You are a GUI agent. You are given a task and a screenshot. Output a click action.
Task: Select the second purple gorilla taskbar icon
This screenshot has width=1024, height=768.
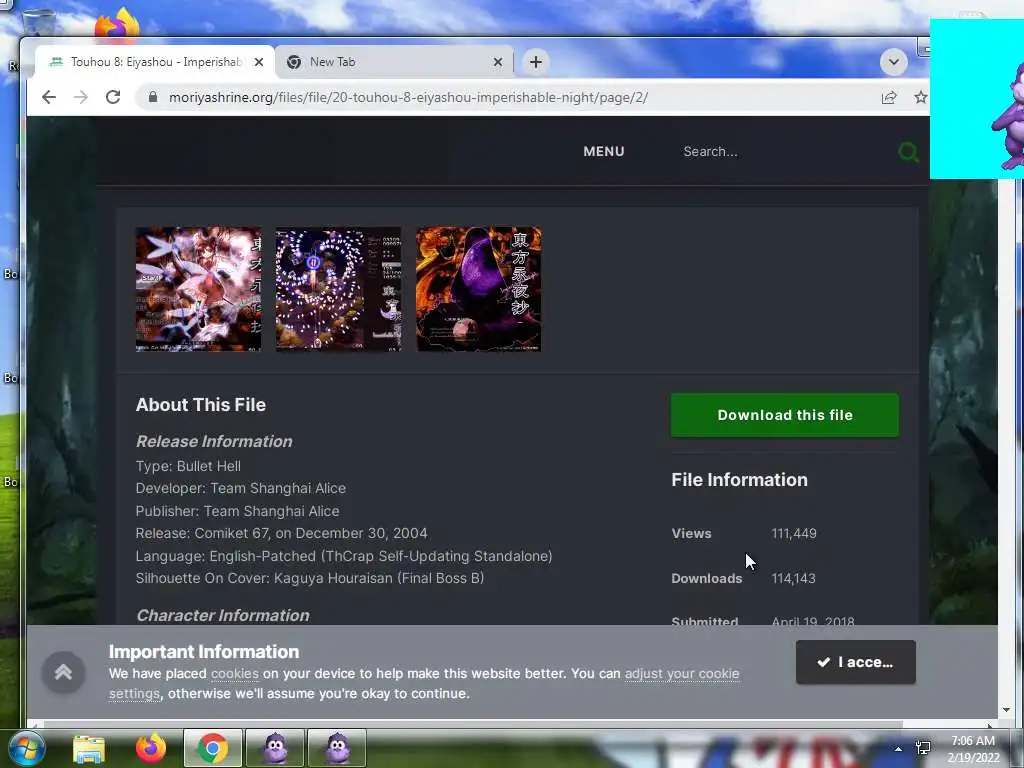click(x=337, y=748)
